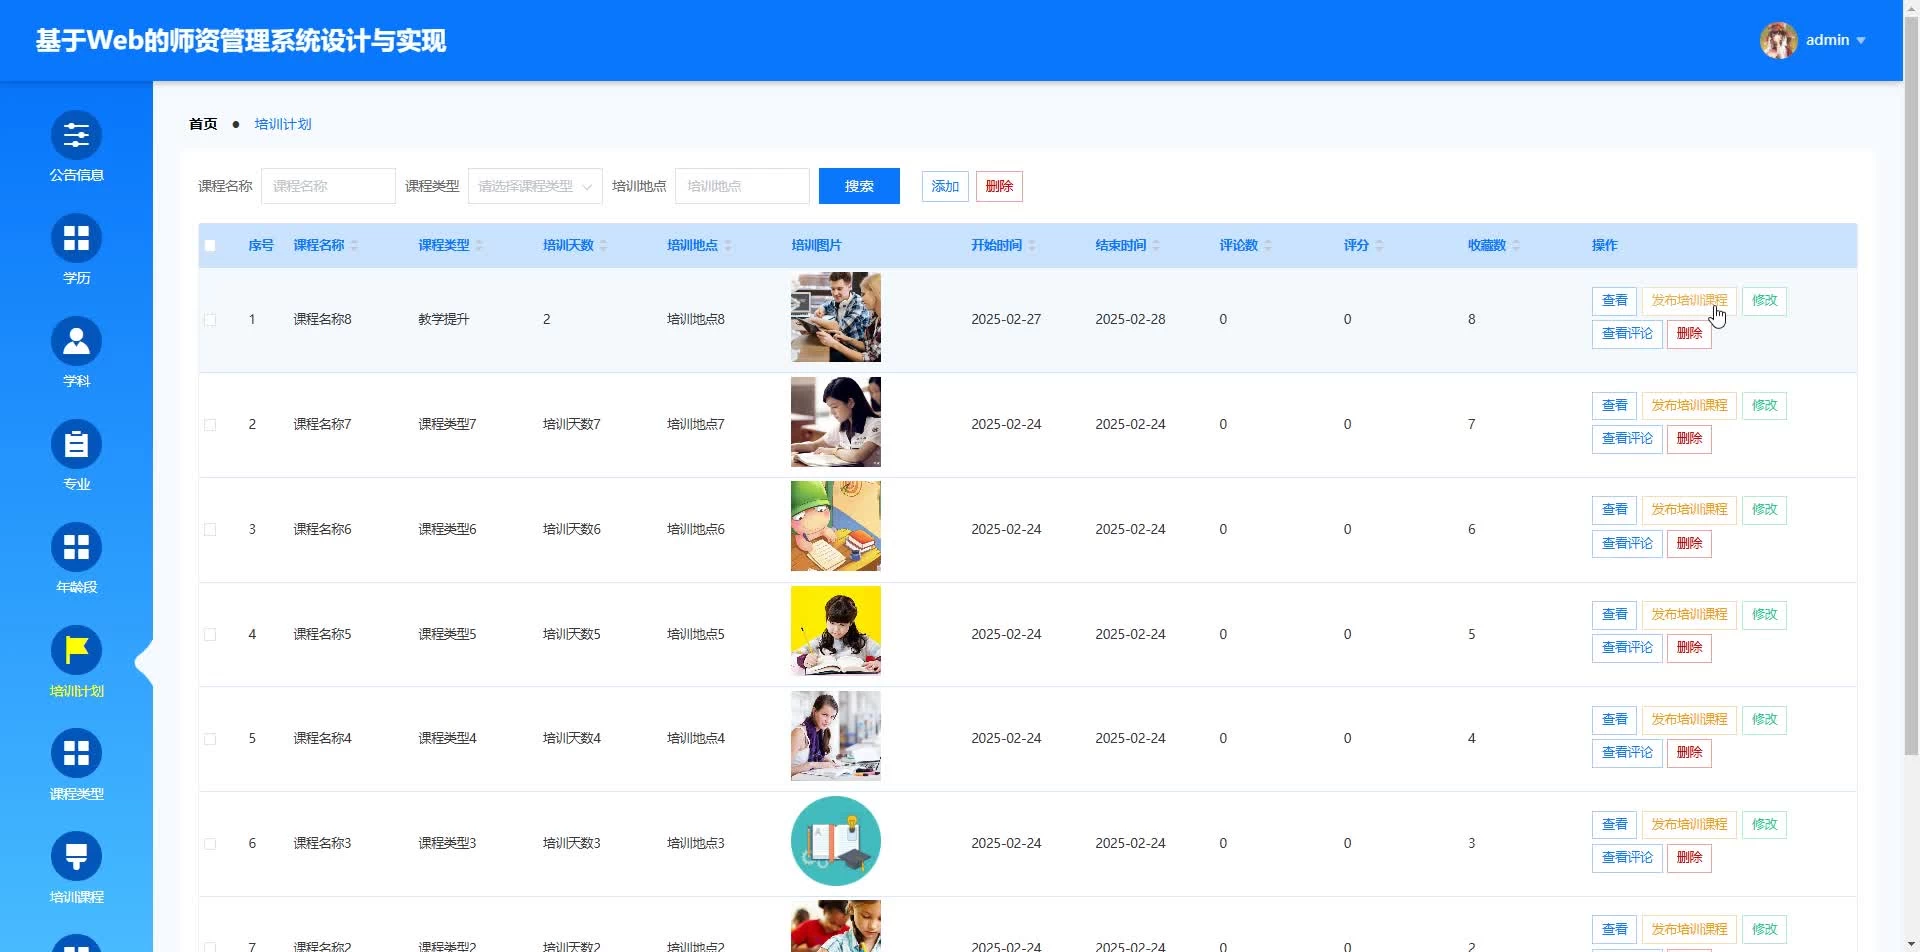
Task: Open the 专业 clipboard icon
Action: (76, 445)
